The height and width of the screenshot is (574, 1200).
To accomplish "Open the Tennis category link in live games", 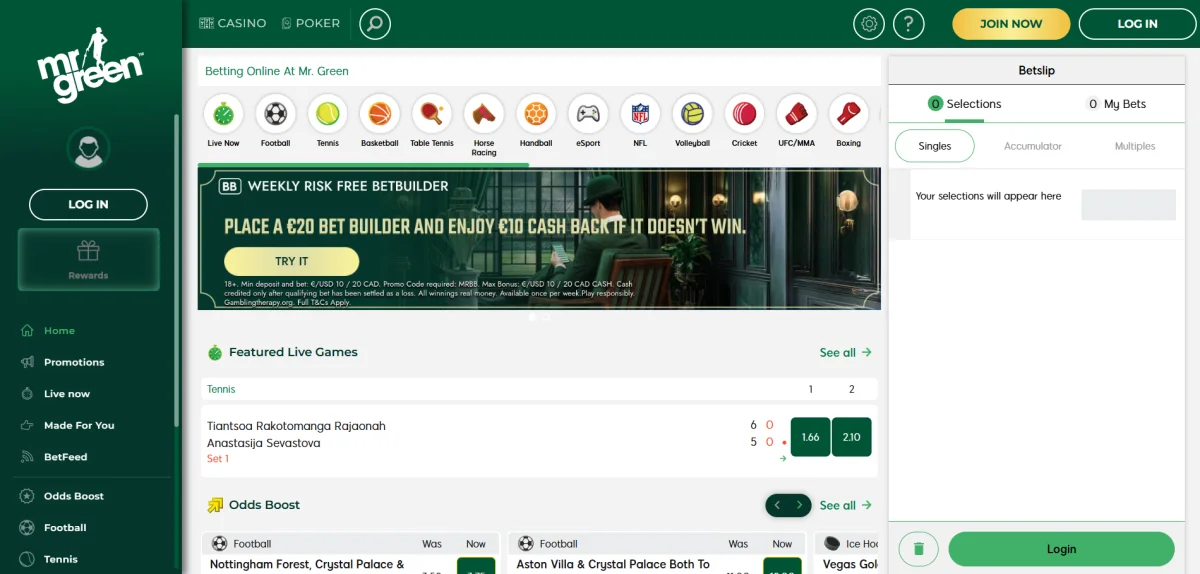I will click(221, 389).
